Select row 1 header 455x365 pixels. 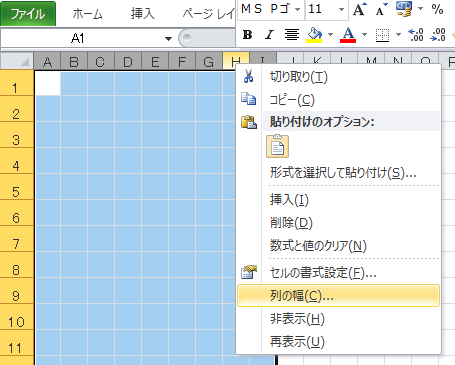pyautogui.click(x=17, y=83)
